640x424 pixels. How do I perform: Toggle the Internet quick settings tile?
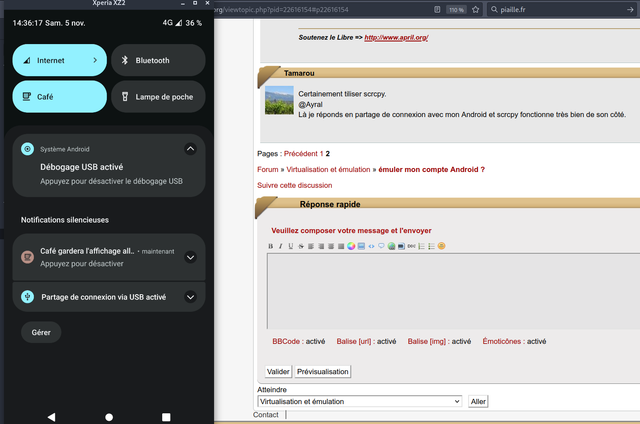(x=60, y=60)
